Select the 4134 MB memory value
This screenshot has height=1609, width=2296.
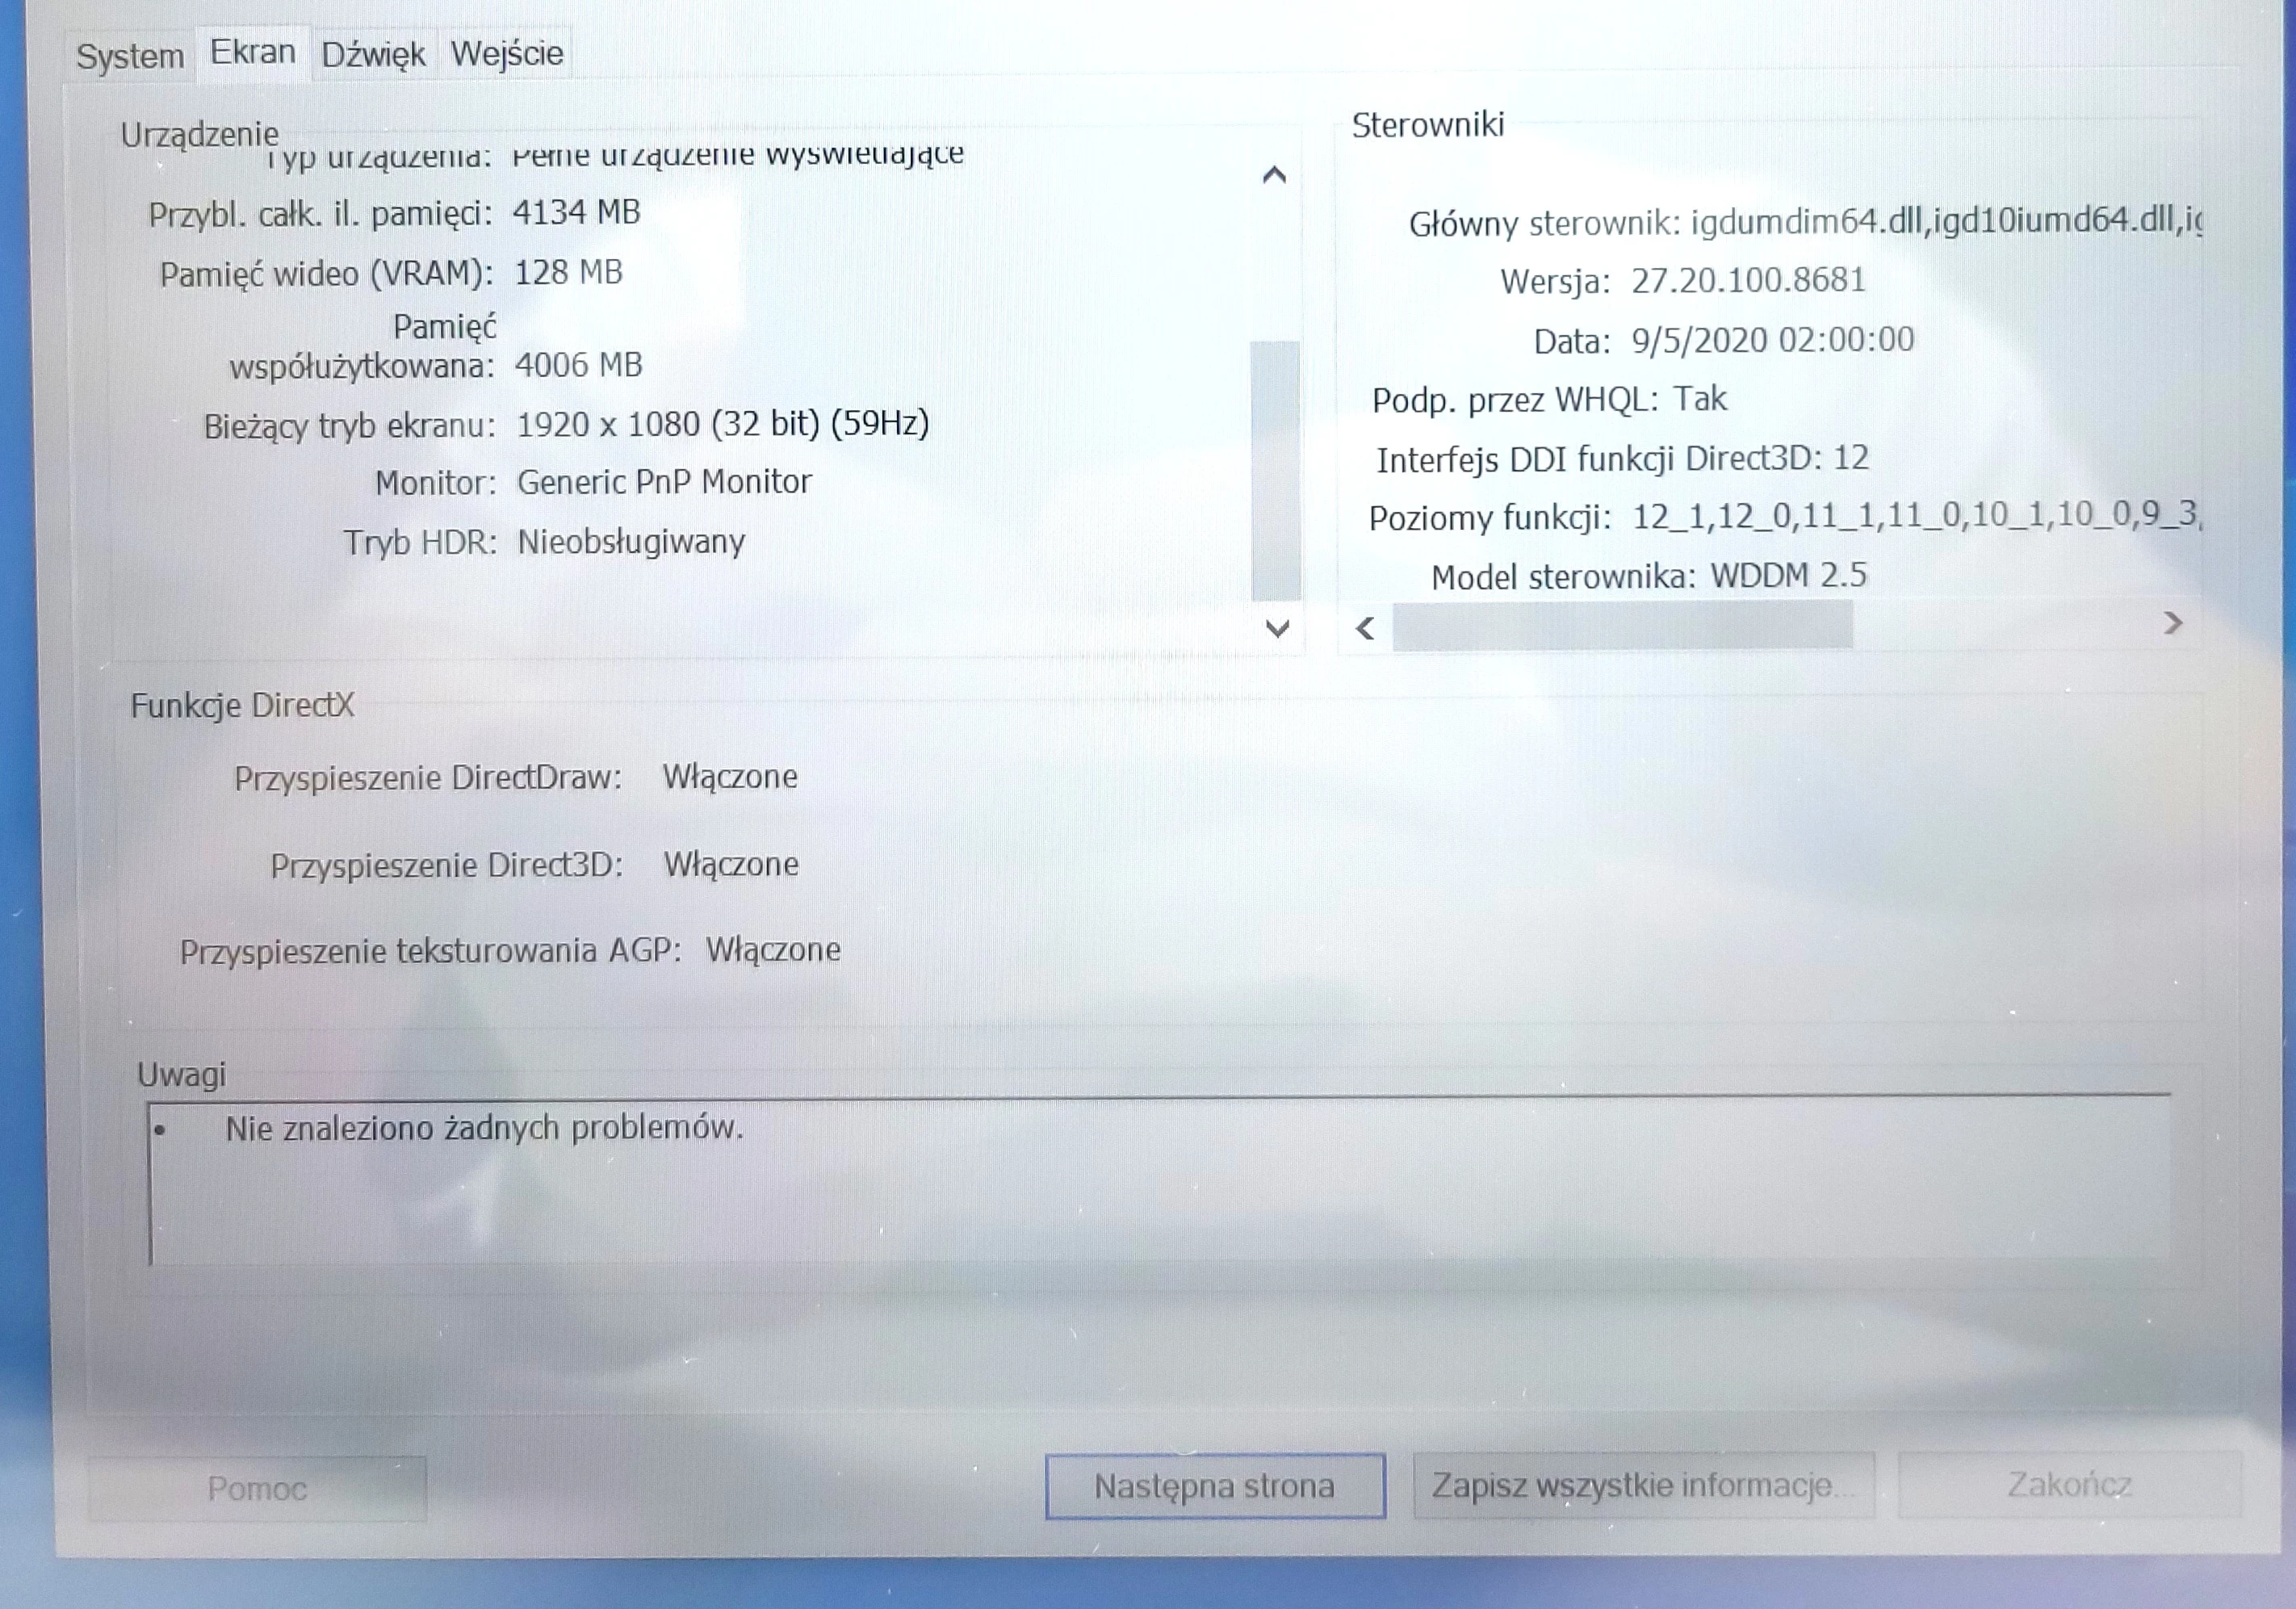pyautogui.click(x=576, y=212)
